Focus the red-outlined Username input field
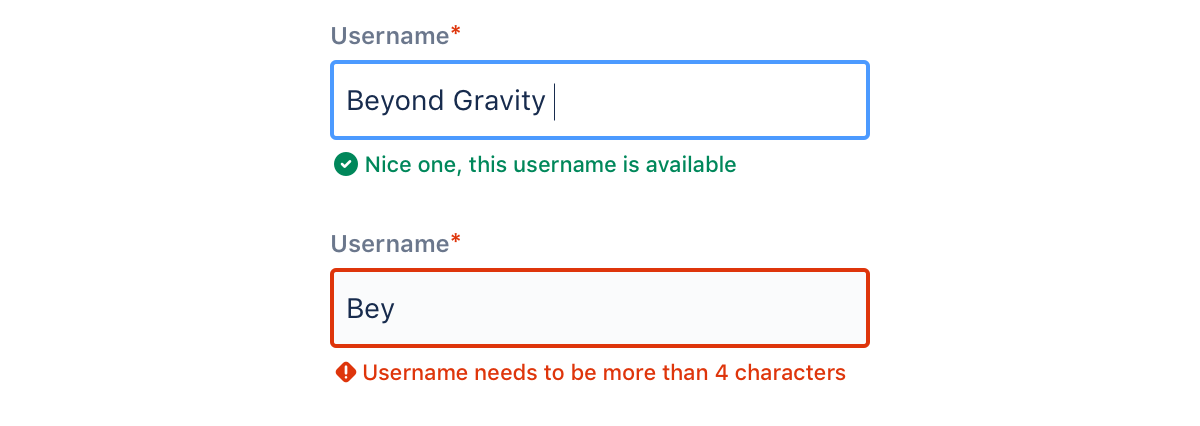This screenshot has height=426, width=1200. pyautogui.click(x=600, y=308)
